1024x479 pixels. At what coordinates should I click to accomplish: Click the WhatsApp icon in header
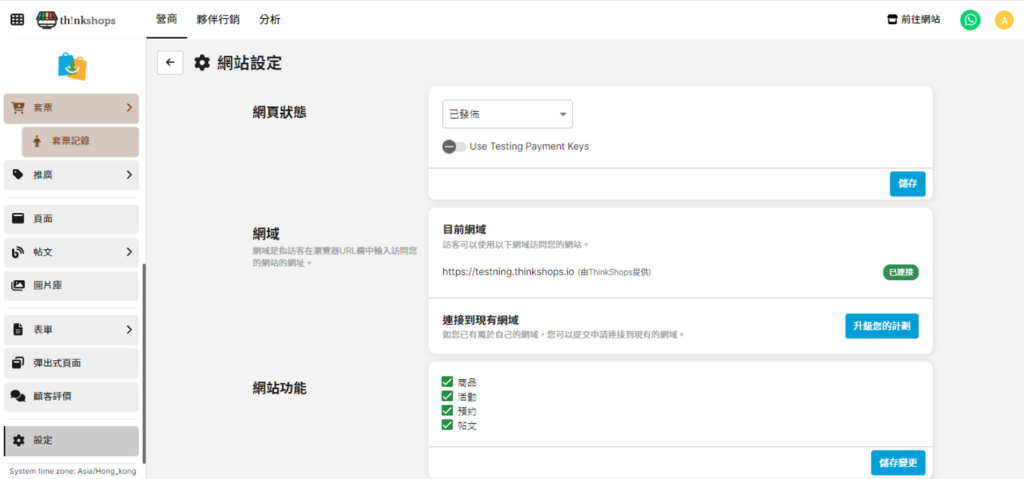pos(970,19)
